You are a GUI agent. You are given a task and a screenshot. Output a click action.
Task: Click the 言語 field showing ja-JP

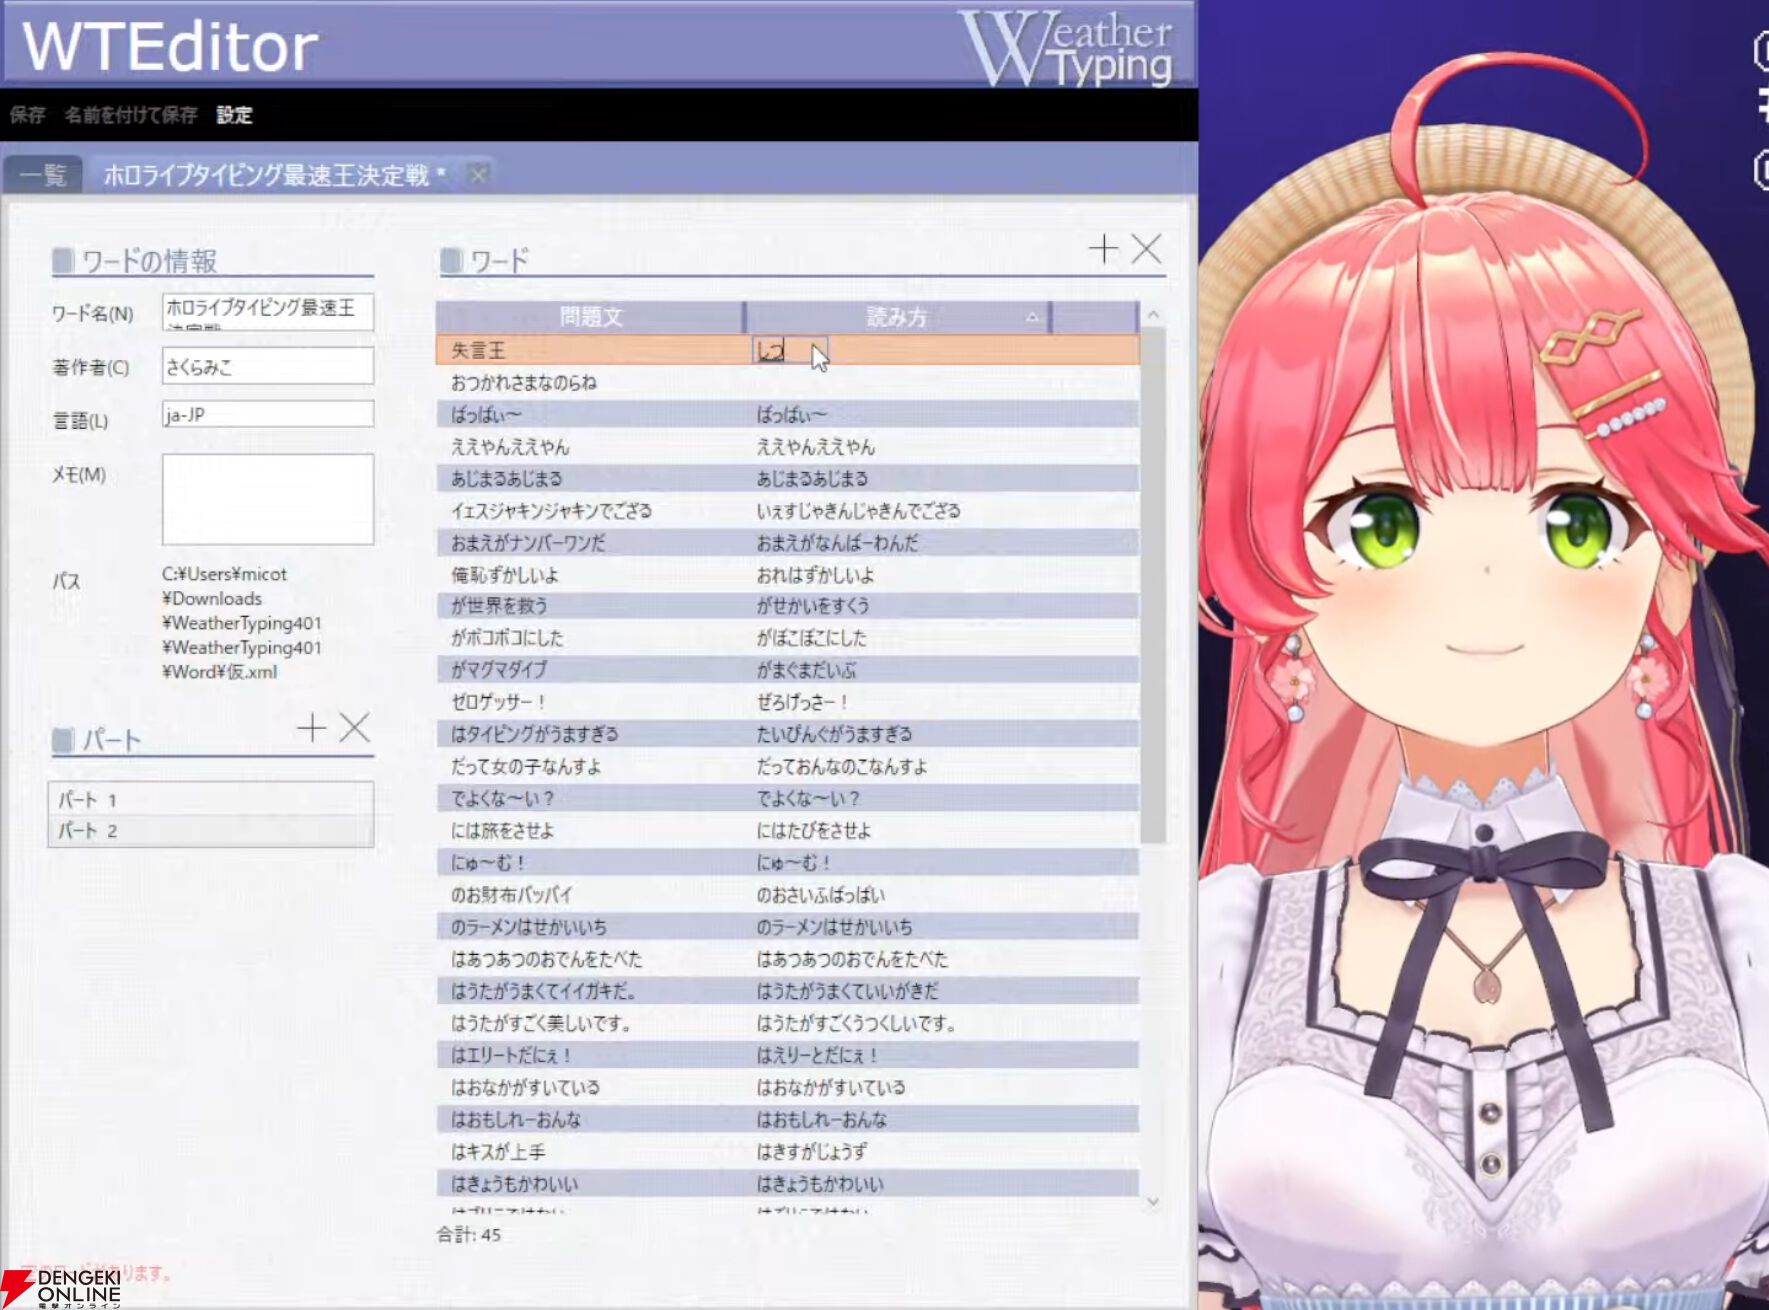(268, 414)
